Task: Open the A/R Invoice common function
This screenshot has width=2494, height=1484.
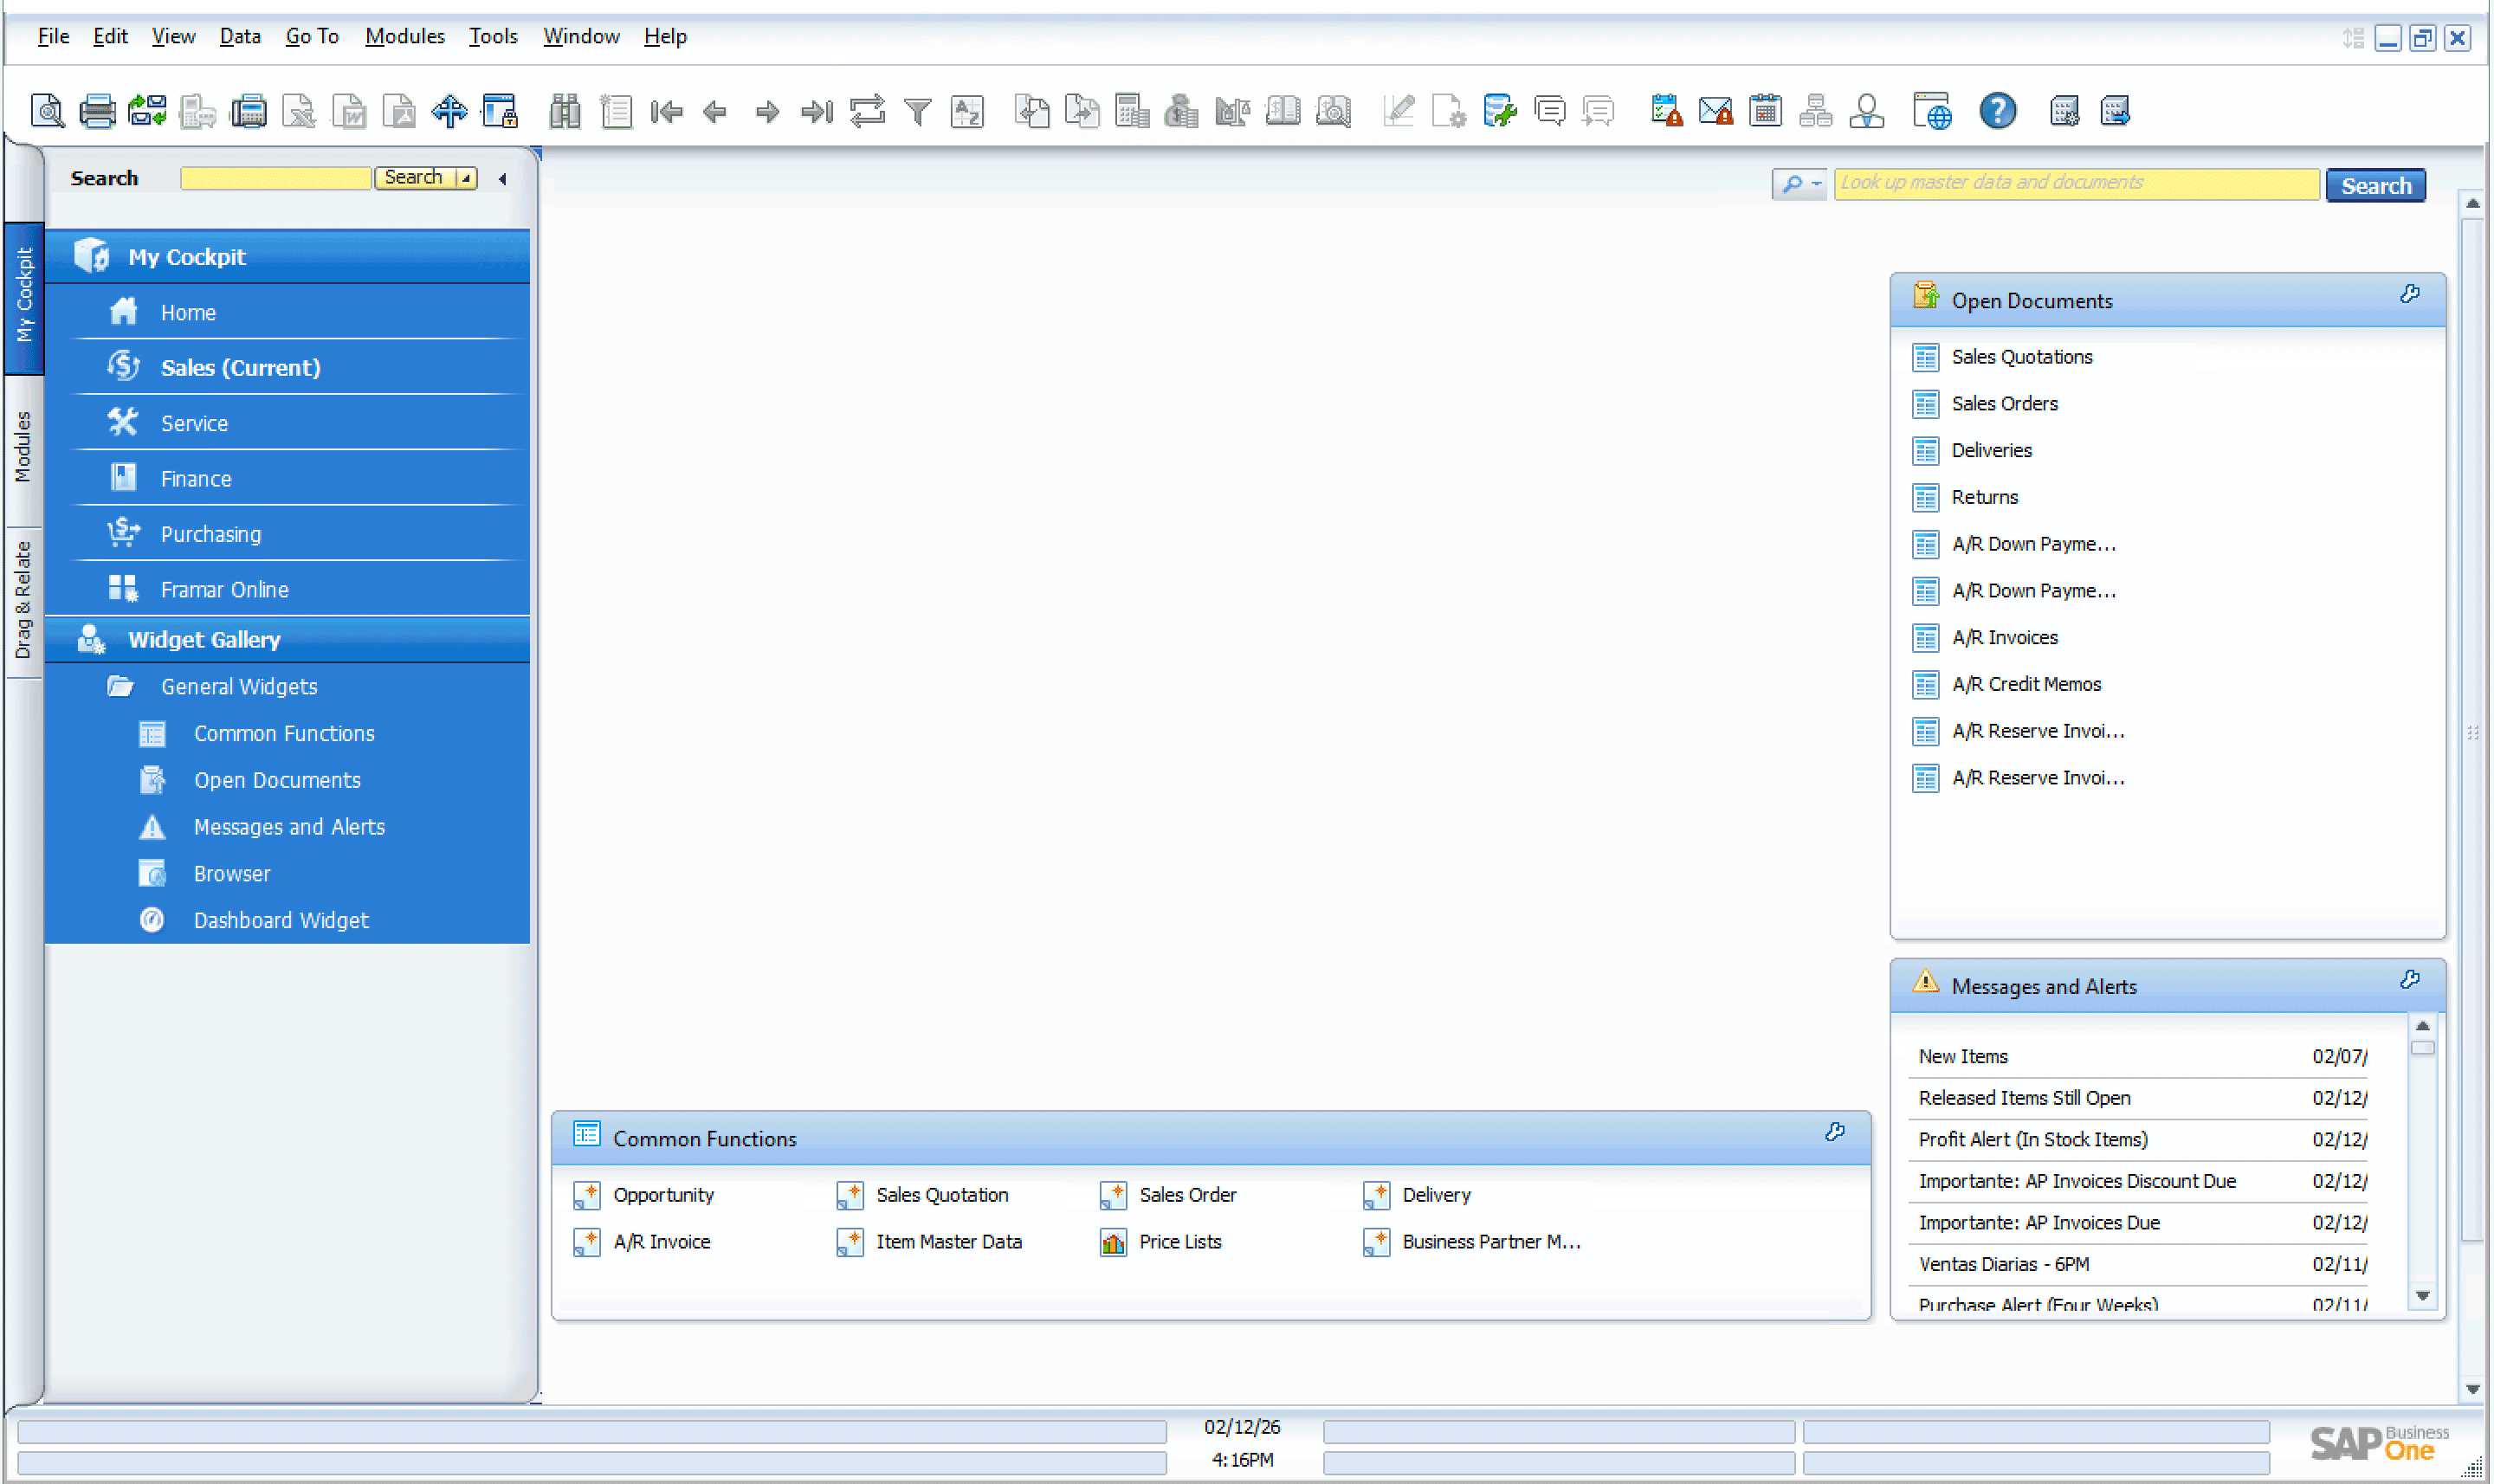Action: [661, 1241]
